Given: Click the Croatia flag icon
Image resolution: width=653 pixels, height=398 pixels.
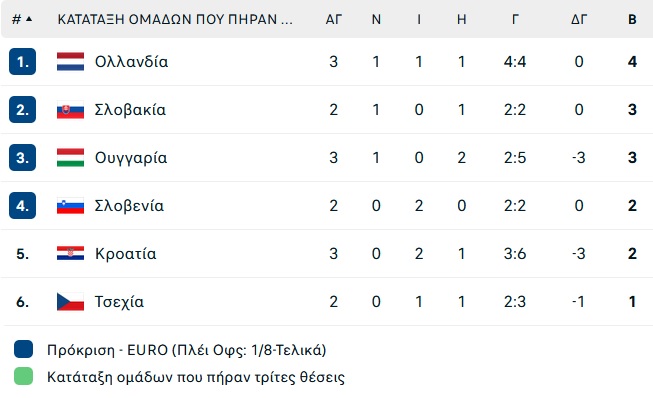Looking at the screenshot, I should pyautogui.click(x=70, y=254).
